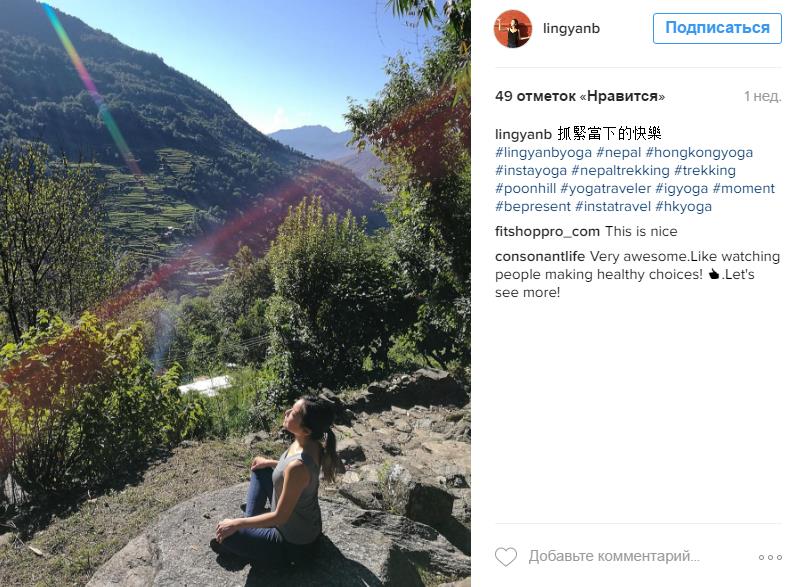Open the #nepaltrekking hashtag
Viewport: 799px width, 587px height.
(x=620, y=170)
